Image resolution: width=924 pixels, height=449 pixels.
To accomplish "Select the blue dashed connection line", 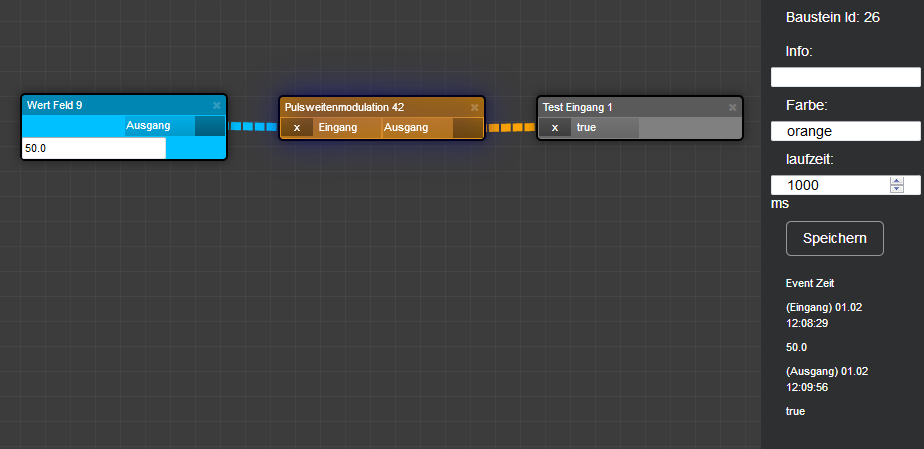I will tap(253, 126).
